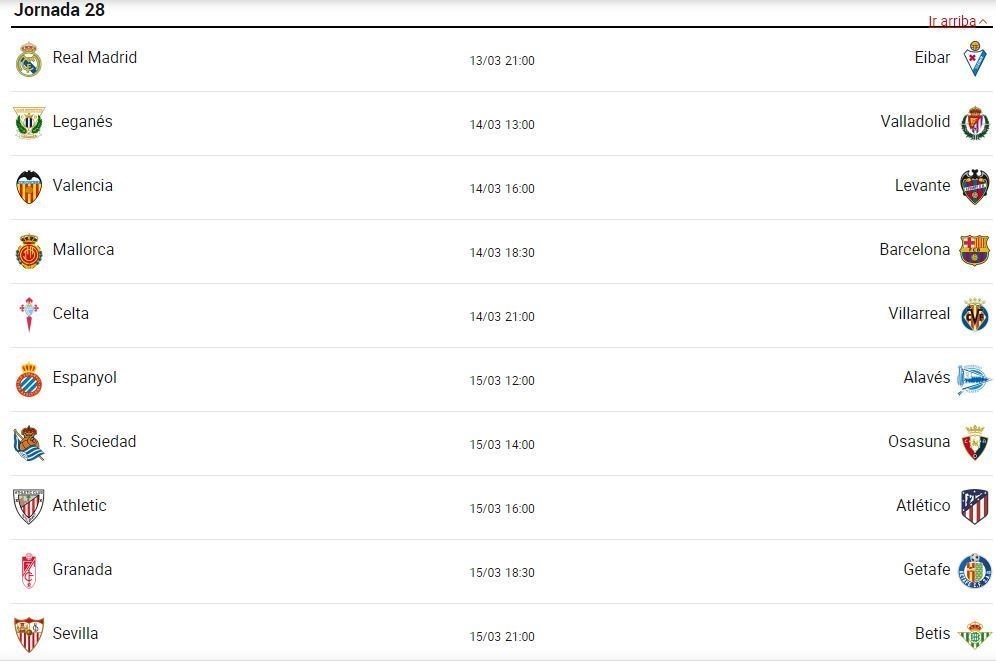Screen dimensions: 996x663
Task: Click the Real Sociedad crest
Action: [29, 443]
